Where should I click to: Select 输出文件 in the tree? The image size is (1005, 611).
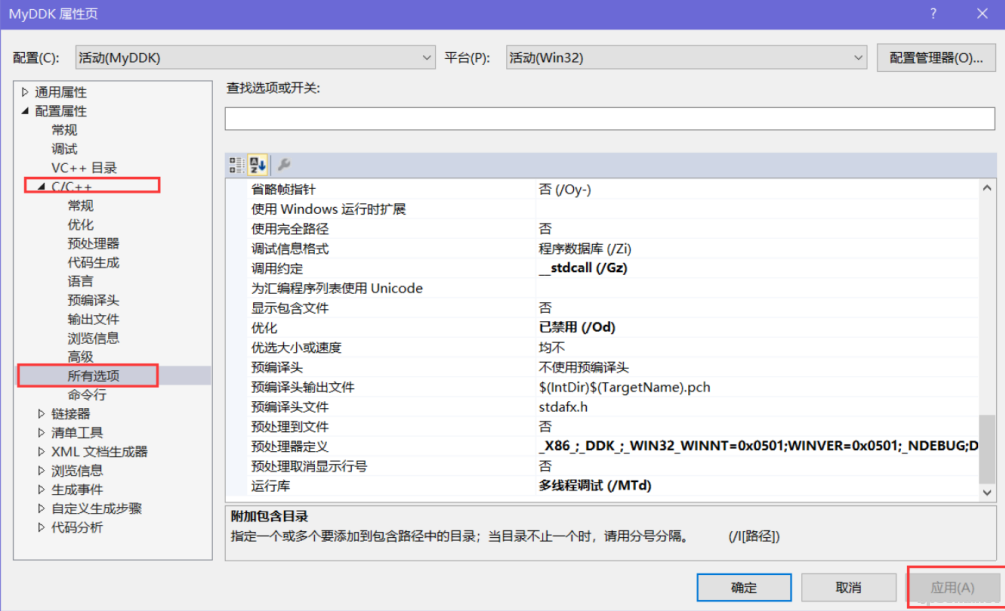pyautogui.click(x=94, y=319)
